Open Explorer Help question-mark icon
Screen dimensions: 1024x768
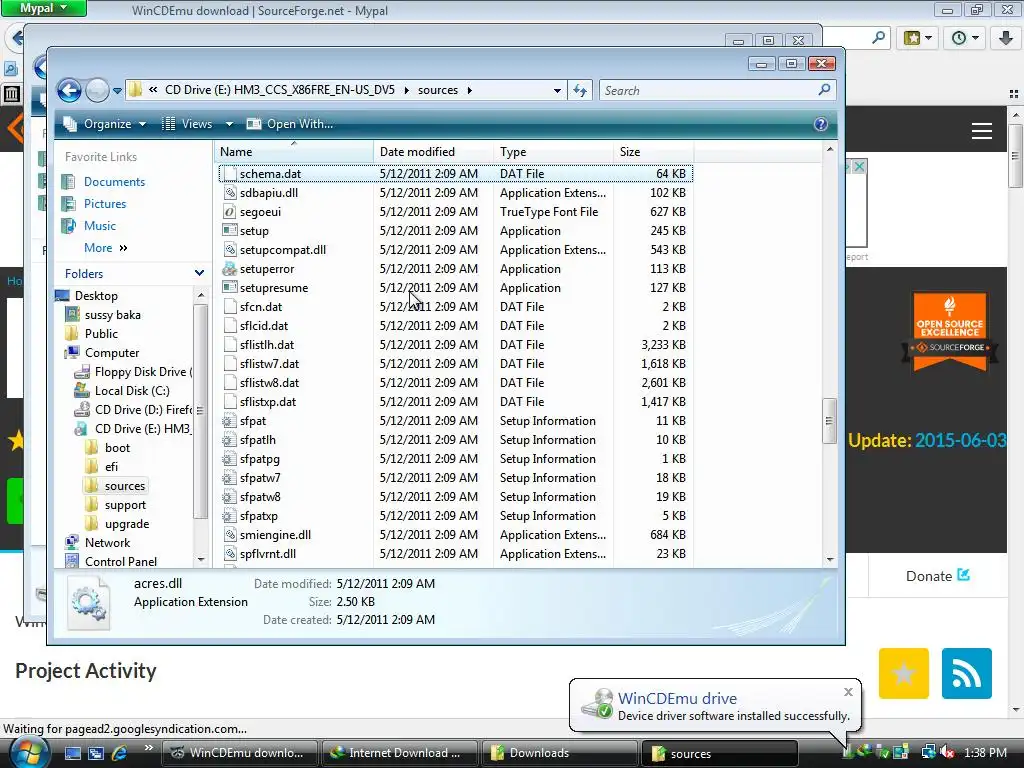[821, 124]
